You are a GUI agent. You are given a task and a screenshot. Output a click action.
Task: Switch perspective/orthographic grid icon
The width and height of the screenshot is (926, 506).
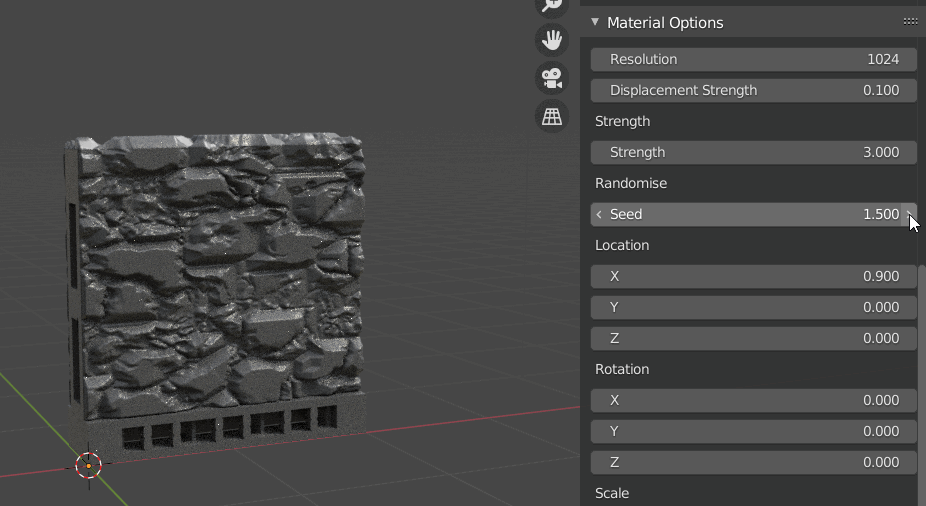tap(552, 116)
